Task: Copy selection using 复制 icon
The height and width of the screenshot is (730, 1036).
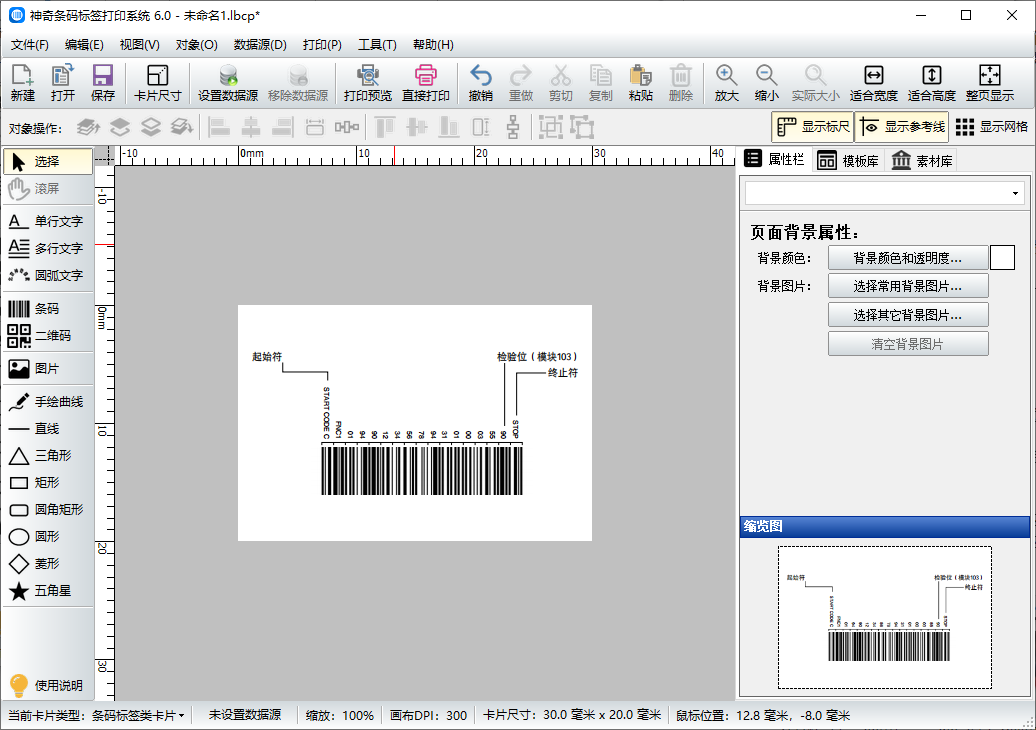Action: [x=601, y=83]
